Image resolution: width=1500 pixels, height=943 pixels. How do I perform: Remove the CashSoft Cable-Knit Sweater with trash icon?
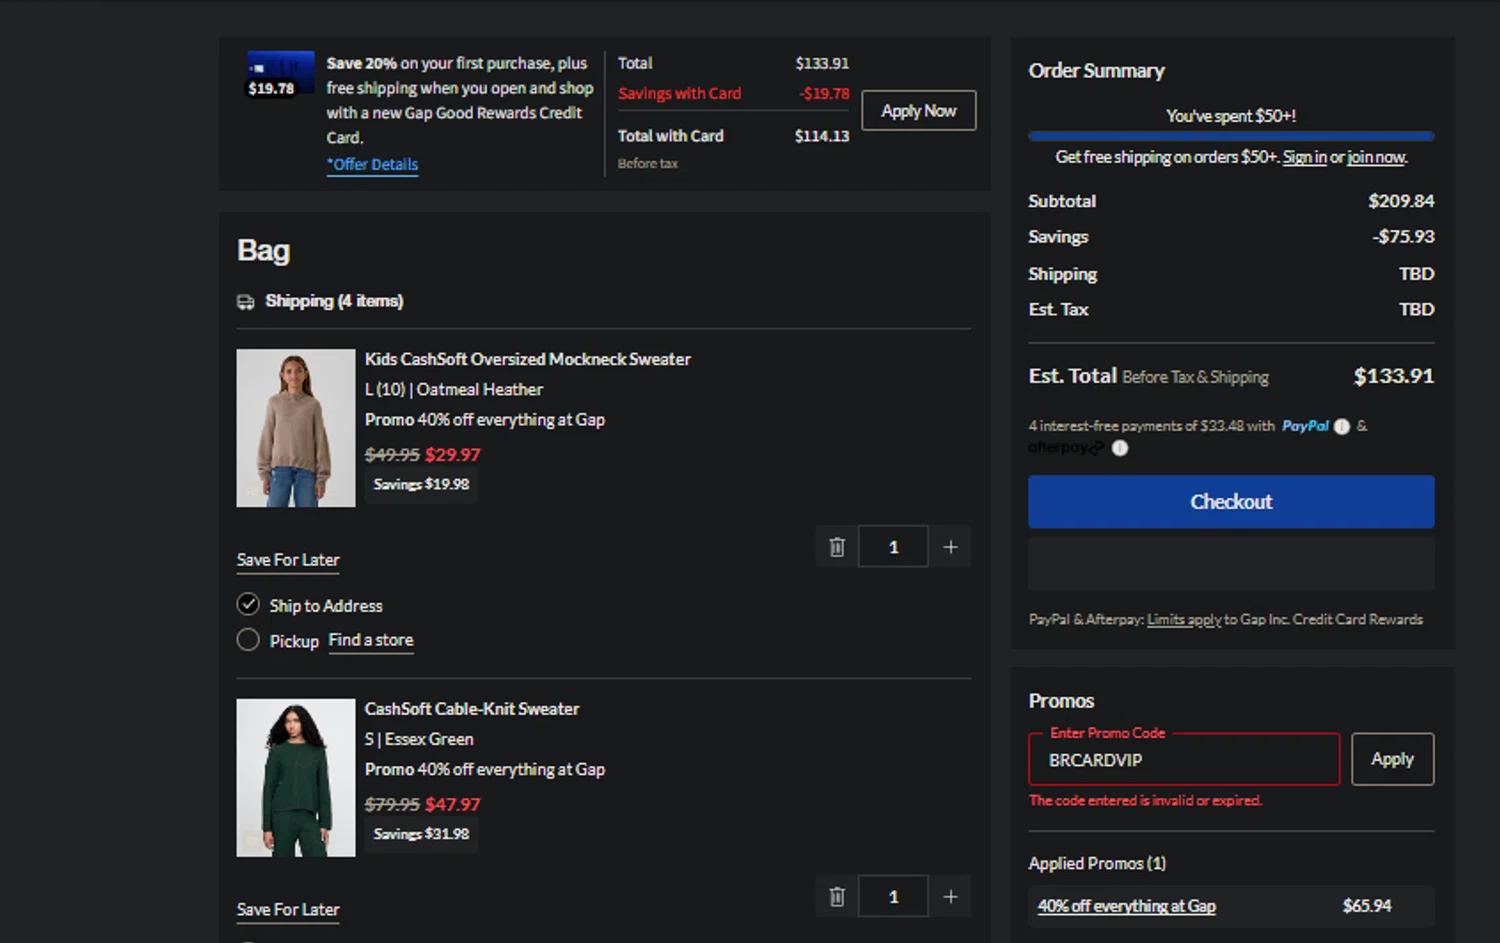pyautogui.click(x=837, y=897)
